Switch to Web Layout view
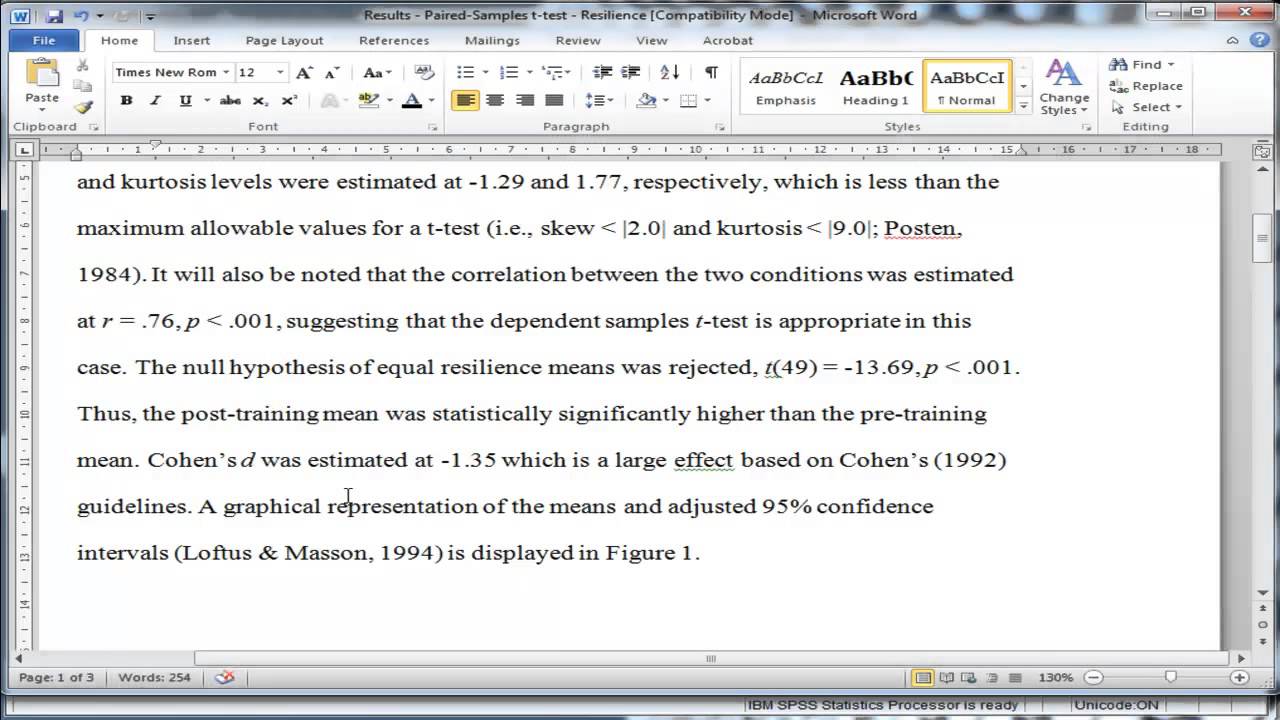 tap(969, 677)
